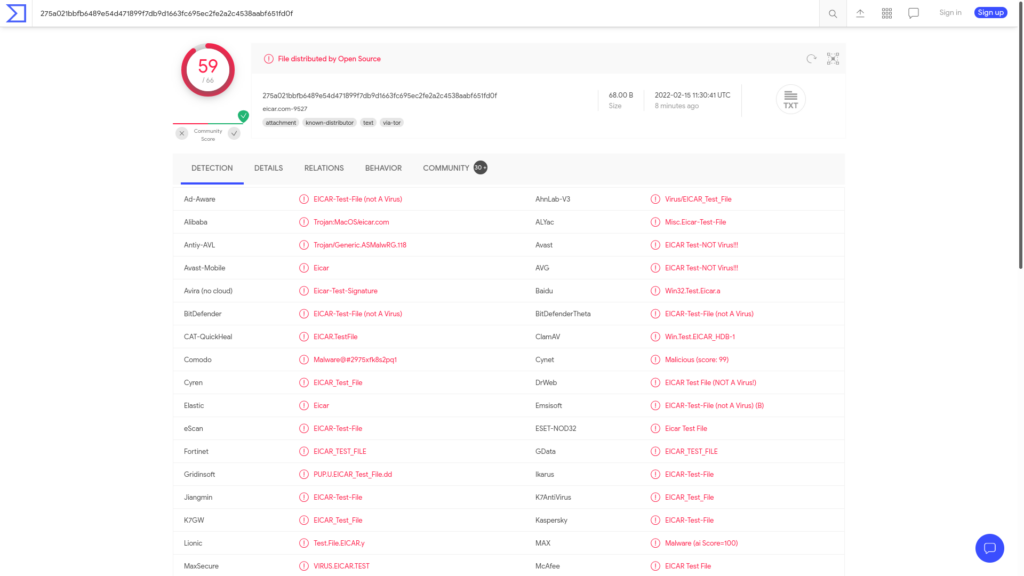Click the 'attachment' tag
This screenshot has height=576, width=1024.
(x=281, y=123)
